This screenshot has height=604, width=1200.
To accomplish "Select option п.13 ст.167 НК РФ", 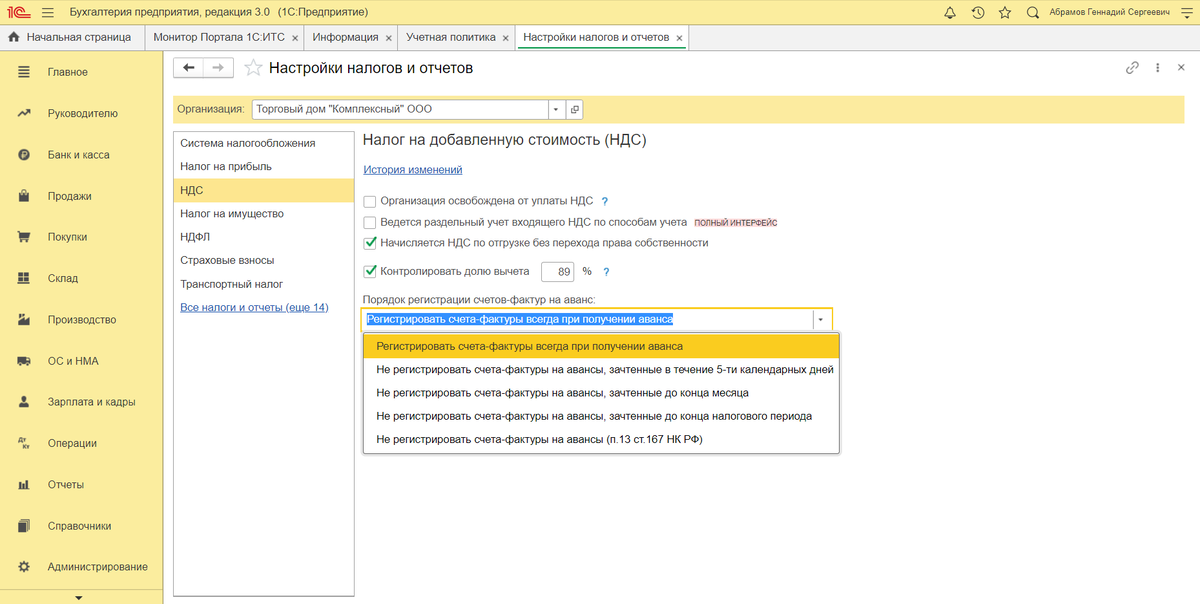I will 601,439.
